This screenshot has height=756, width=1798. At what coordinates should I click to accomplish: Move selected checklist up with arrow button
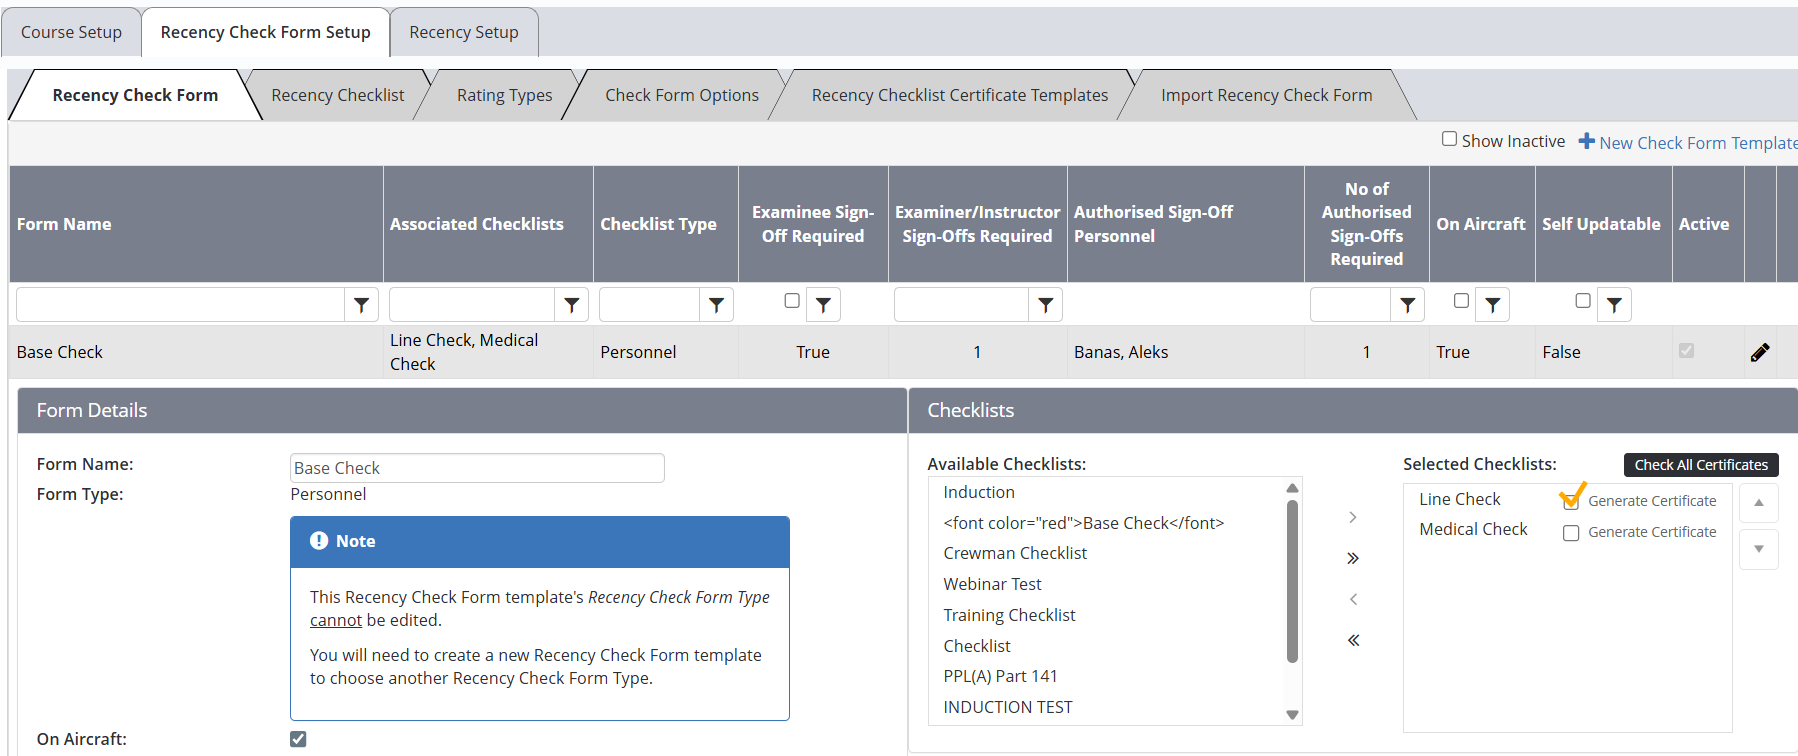tap(1758, 503)
